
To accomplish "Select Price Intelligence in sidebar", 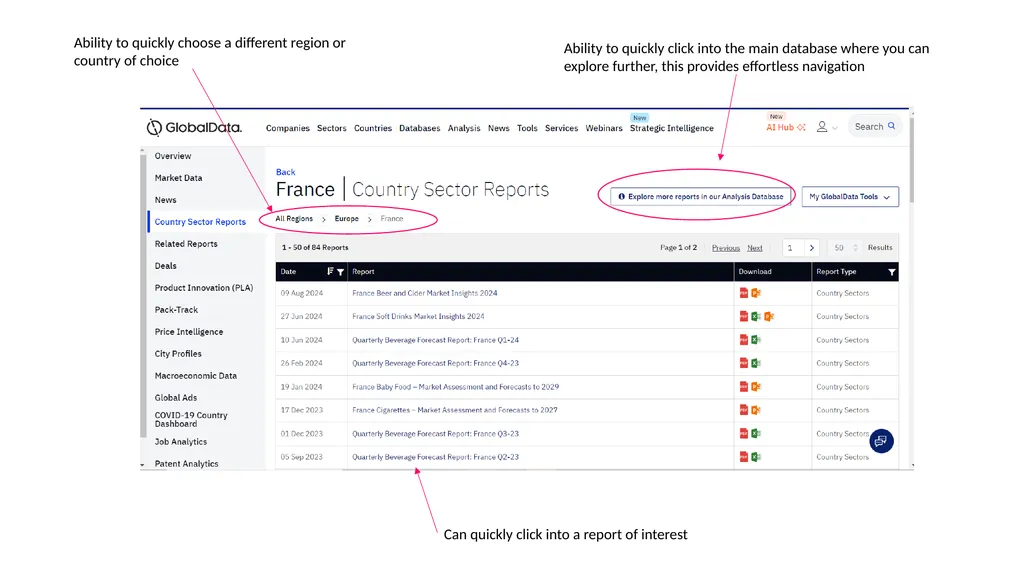I will point(189,332).
